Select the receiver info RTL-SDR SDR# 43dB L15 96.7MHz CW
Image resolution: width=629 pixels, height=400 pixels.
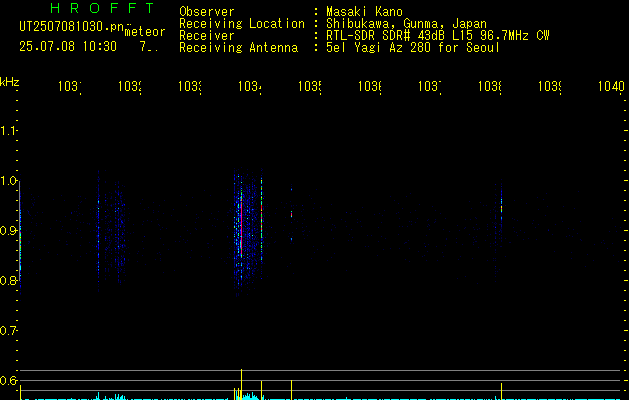[x=438, y=36]
